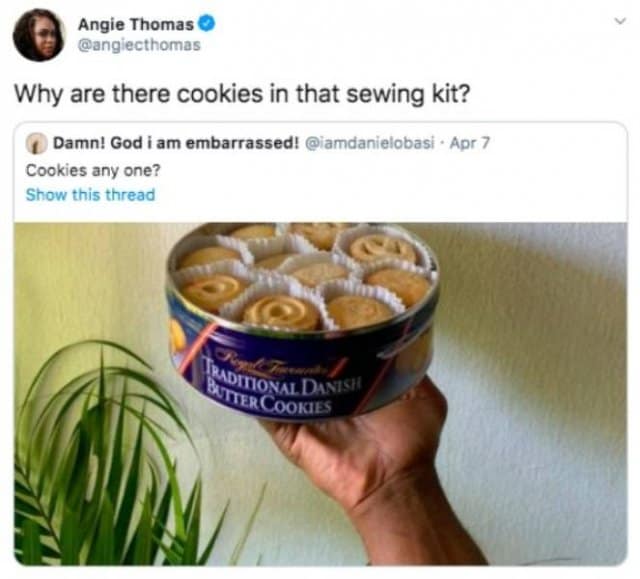This screenshot has width=640, height=579.
Task: Click the 'Cookies any one?' quoted text
Action: (93, 170)
